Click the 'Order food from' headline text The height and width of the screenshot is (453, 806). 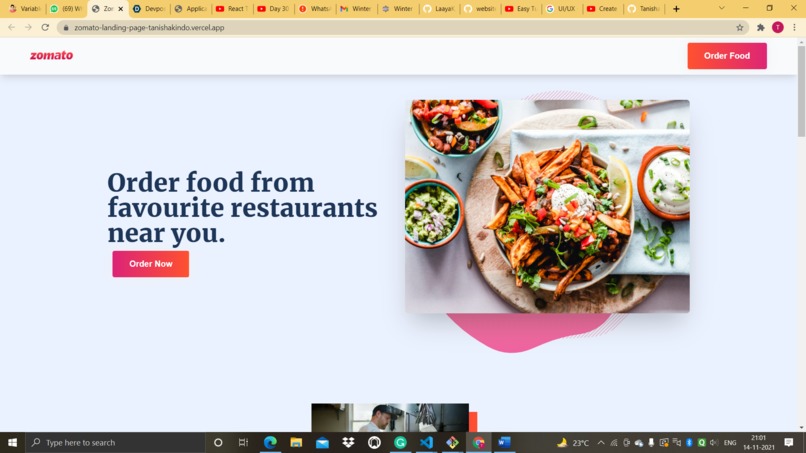click(211, 183)
